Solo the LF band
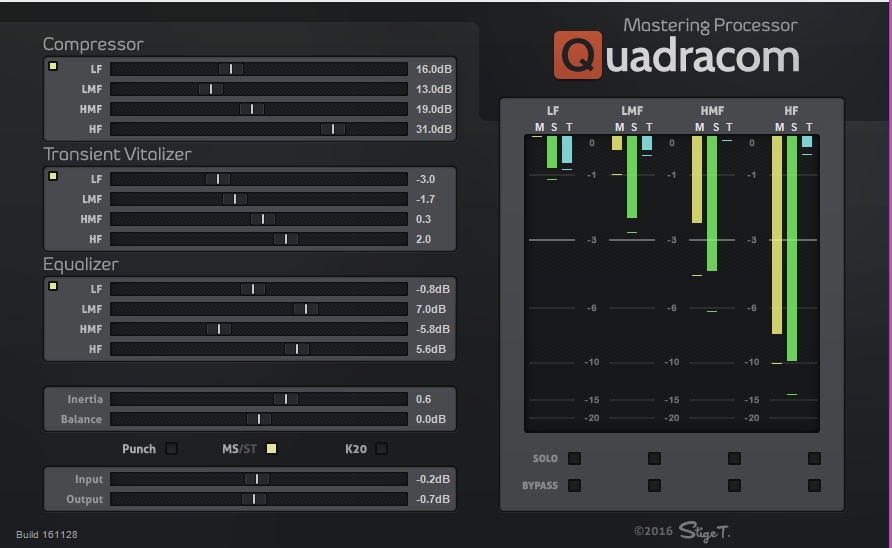 pyautogui.click(x=575, y=458)
